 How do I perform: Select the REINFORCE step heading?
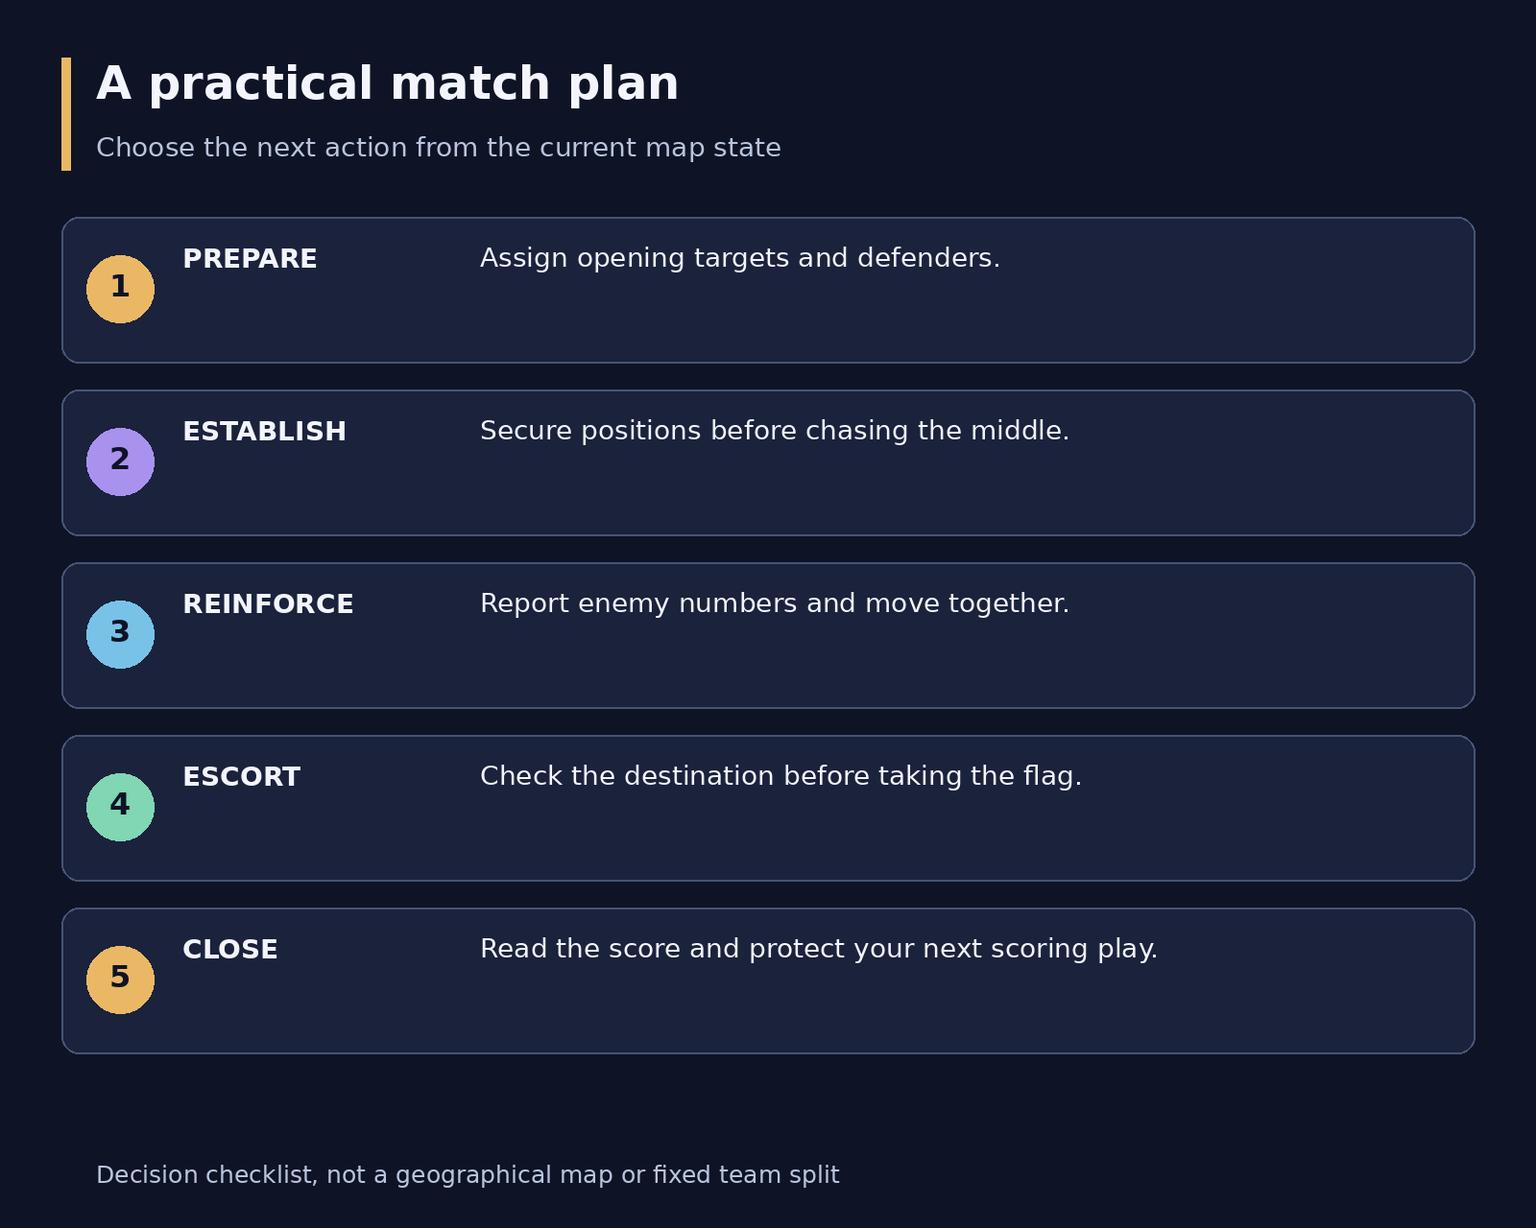pyautogui.click(x=268, y=605)
